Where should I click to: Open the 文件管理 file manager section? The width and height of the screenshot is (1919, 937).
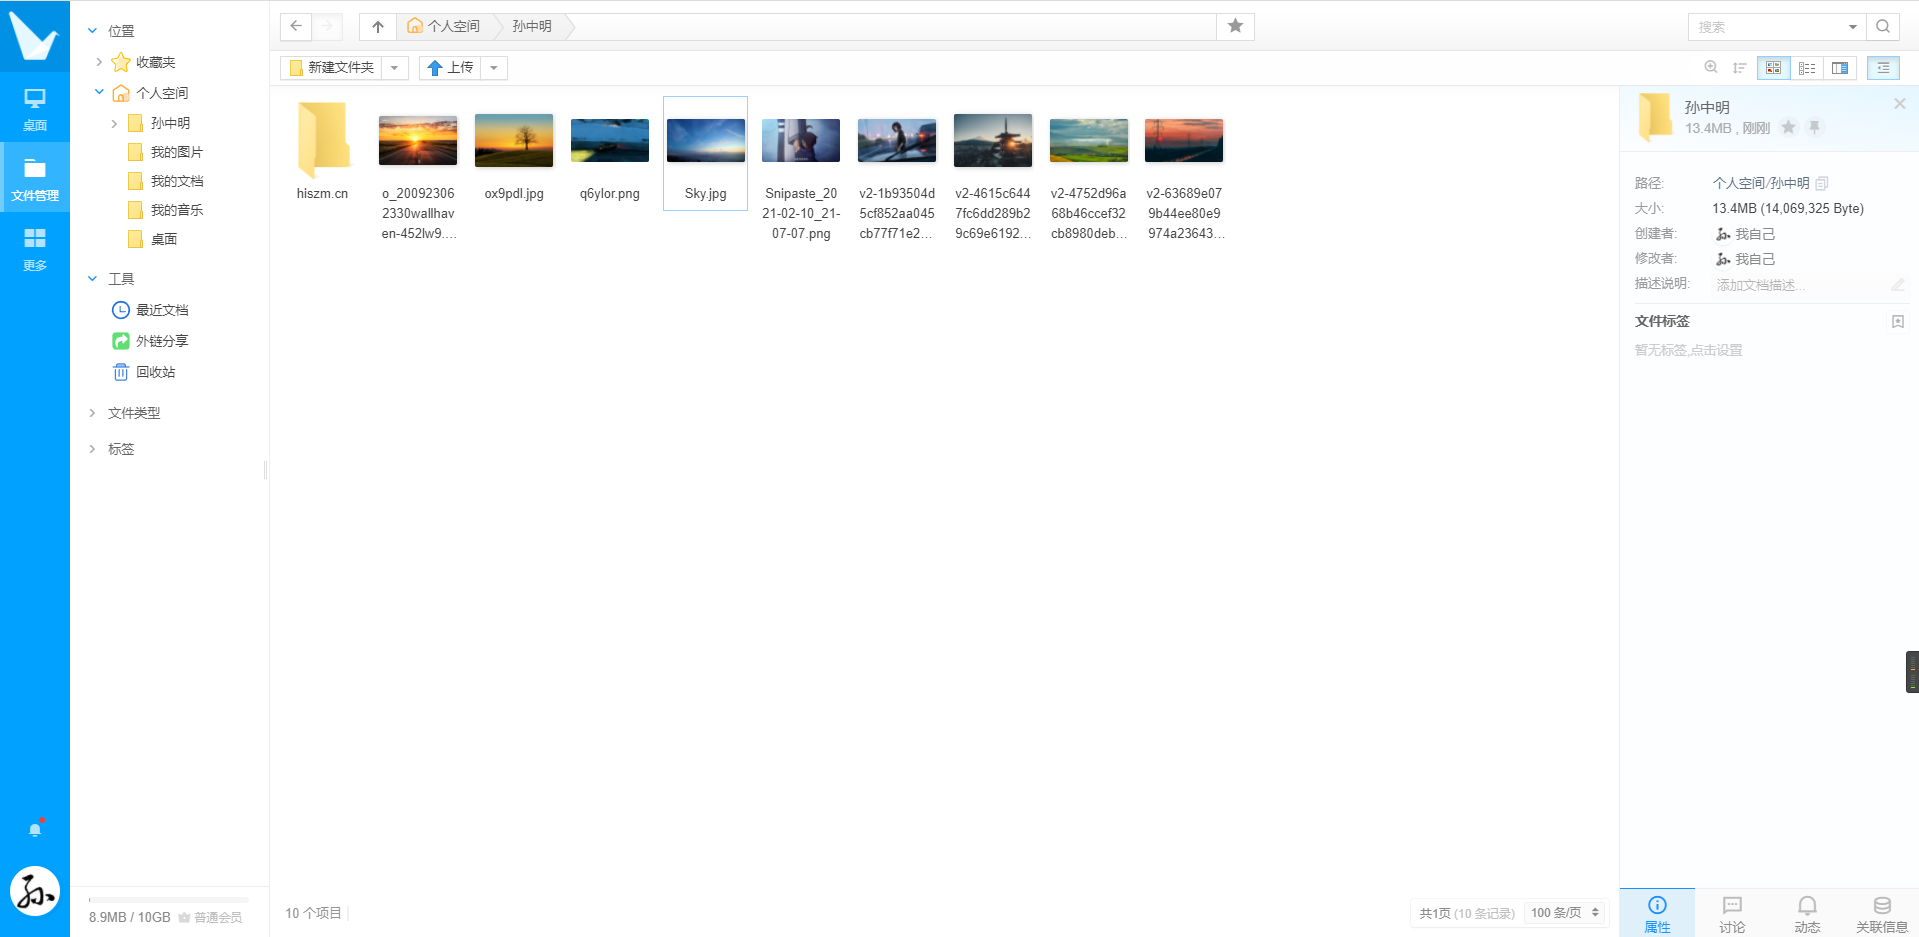point(35,178)
